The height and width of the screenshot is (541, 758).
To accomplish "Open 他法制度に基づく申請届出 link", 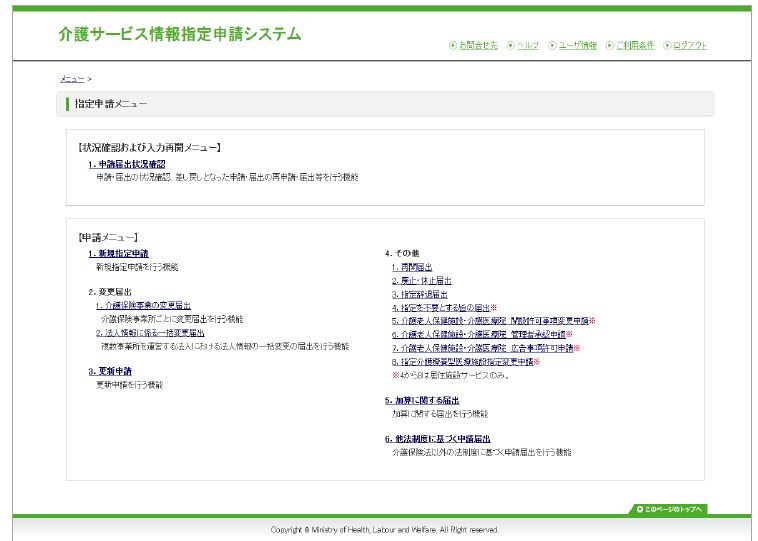I will (x=437, y=439).
